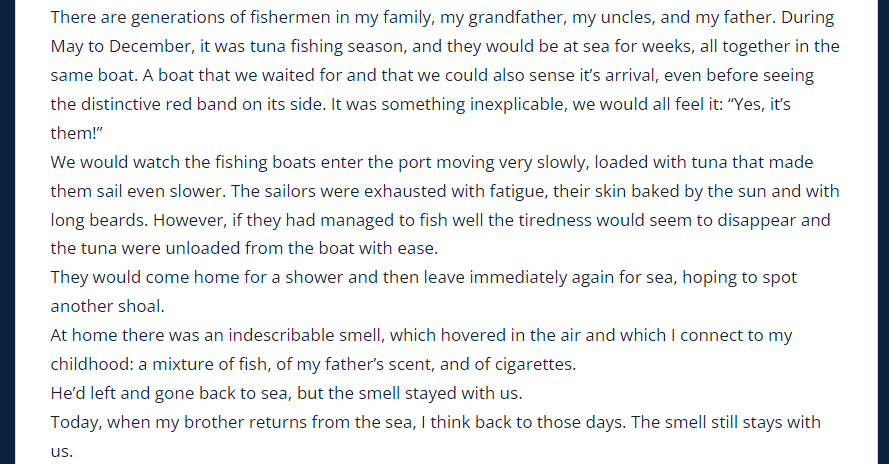Click the word "them!" ending the quote
Image resolution: width=889 pixels, height=464 pixels.
[76, 133]
